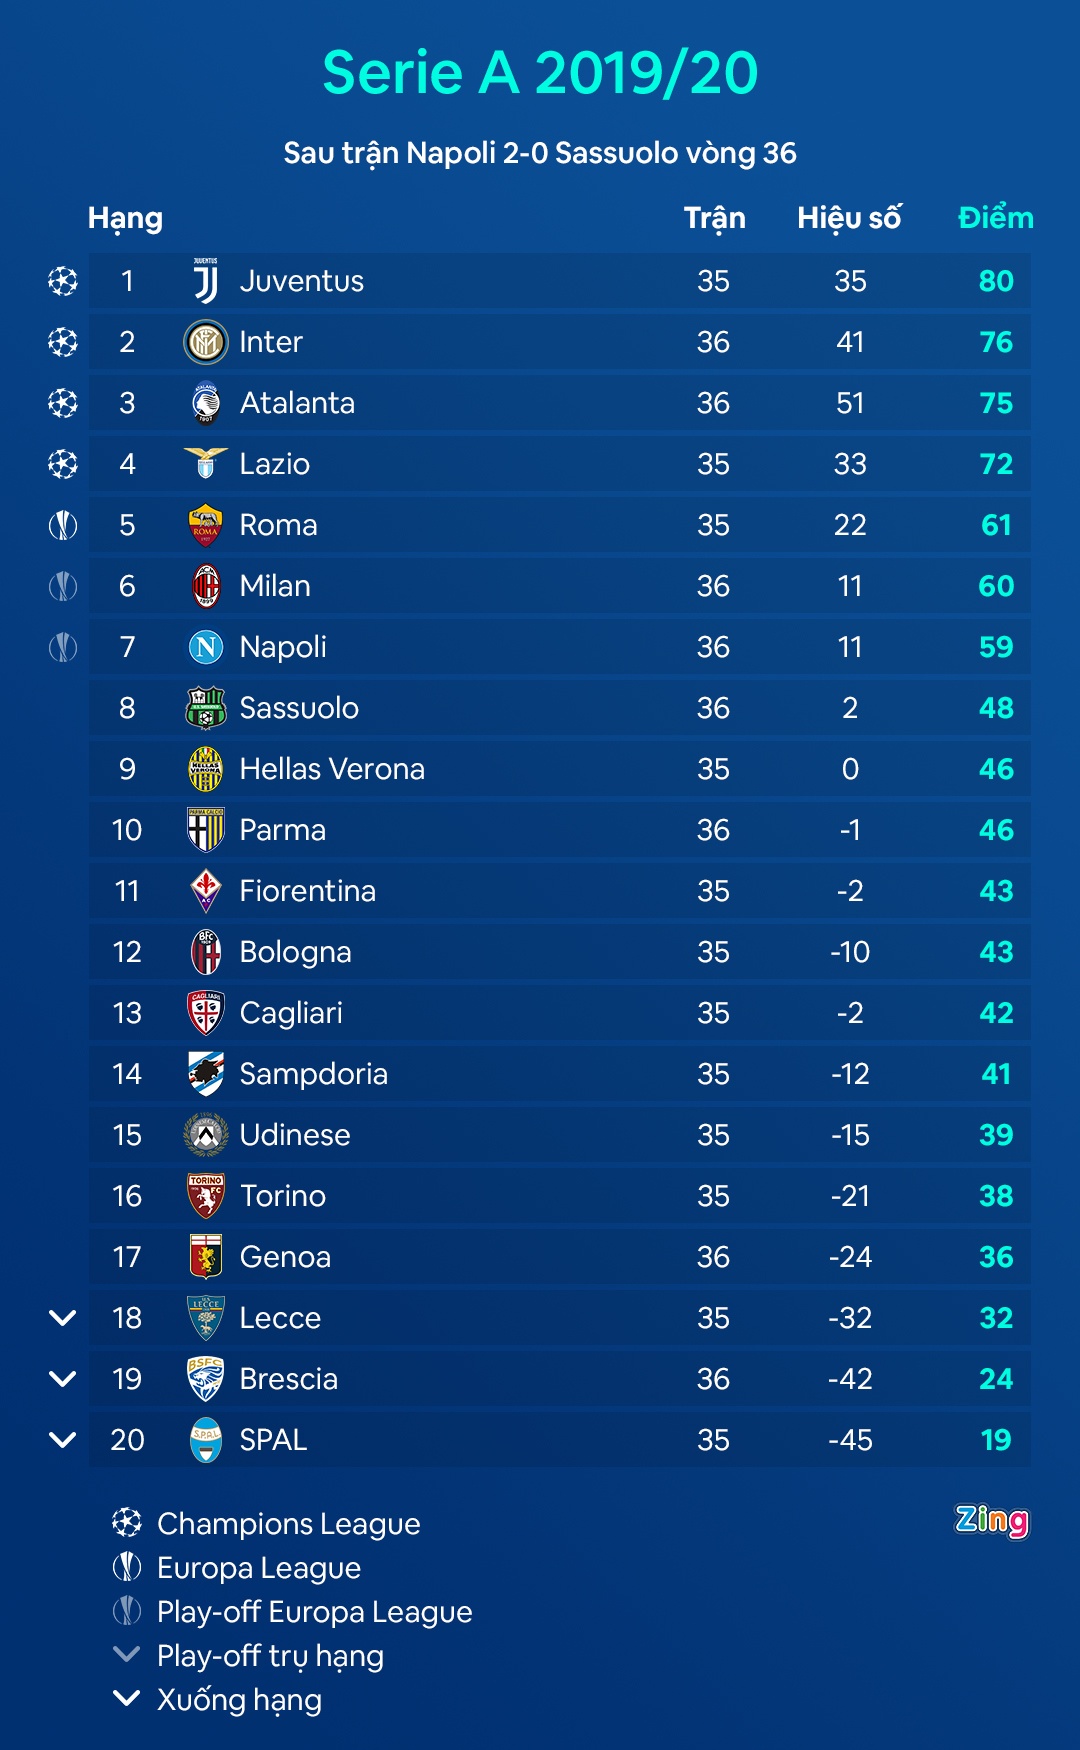The image size is (1080, 1750).
Task: Click the Hellas Verona team name
Action: pos(332,769)
